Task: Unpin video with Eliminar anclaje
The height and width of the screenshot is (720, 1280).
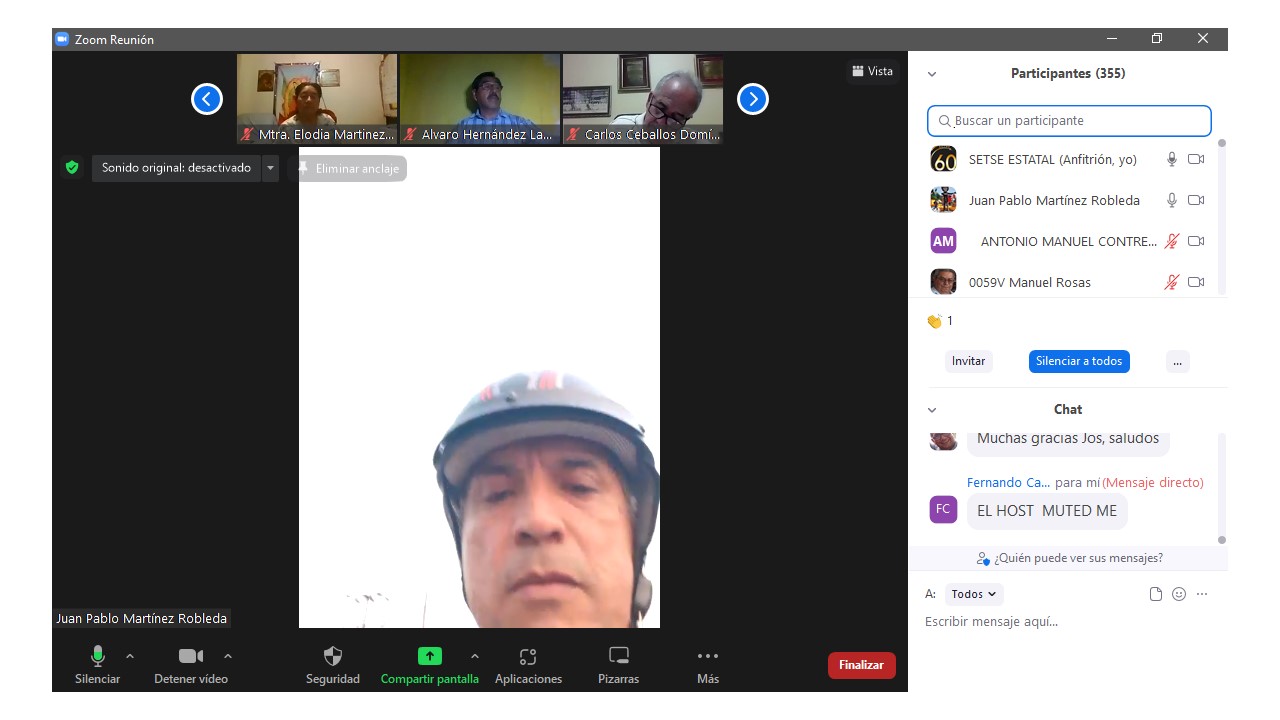Action: [349, 169]
